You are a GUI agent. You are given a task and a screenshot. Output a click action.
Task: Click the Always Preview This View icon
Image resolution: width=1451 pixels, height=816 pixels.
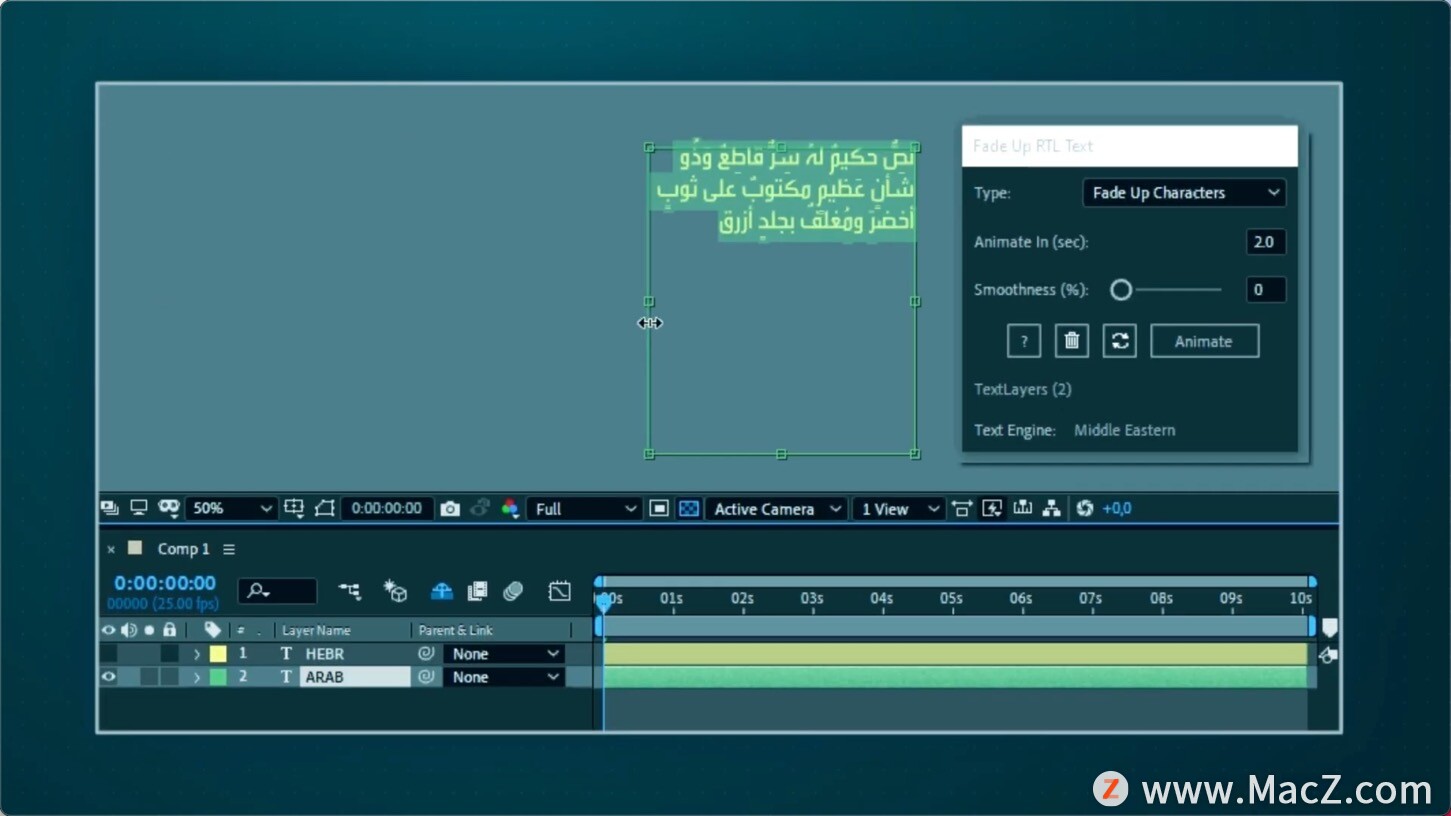109,508
